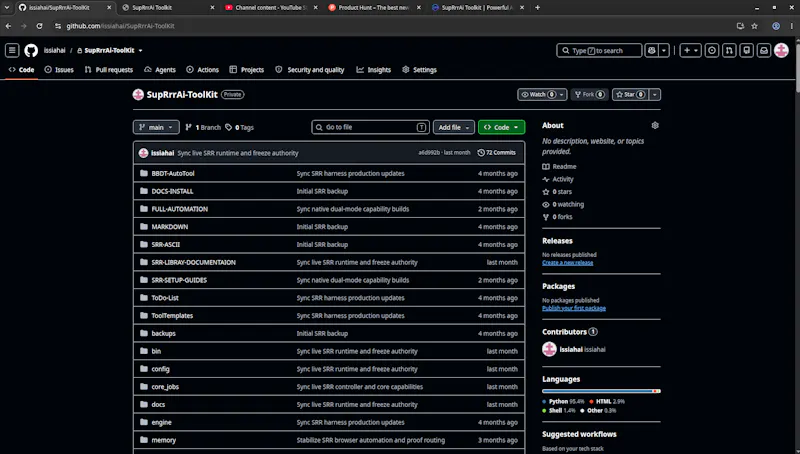Open the ToolTemplates folder
This screenshot has height=454, width=800.
[x=172, y=316]
